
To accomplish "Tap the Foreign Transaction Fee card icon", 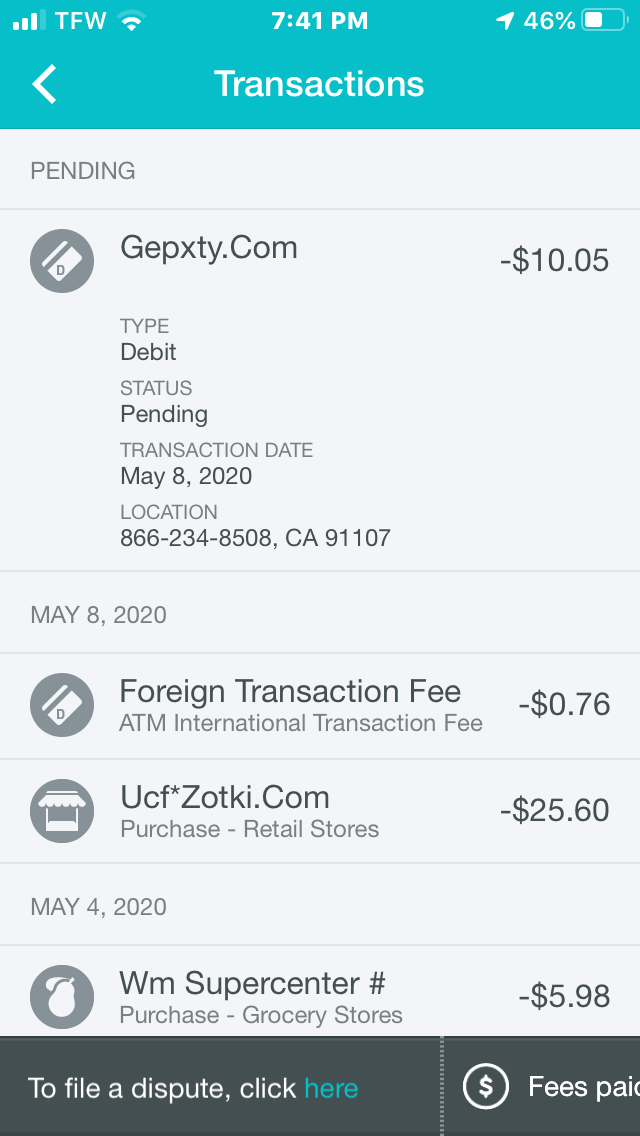I will tap(62, 705).
